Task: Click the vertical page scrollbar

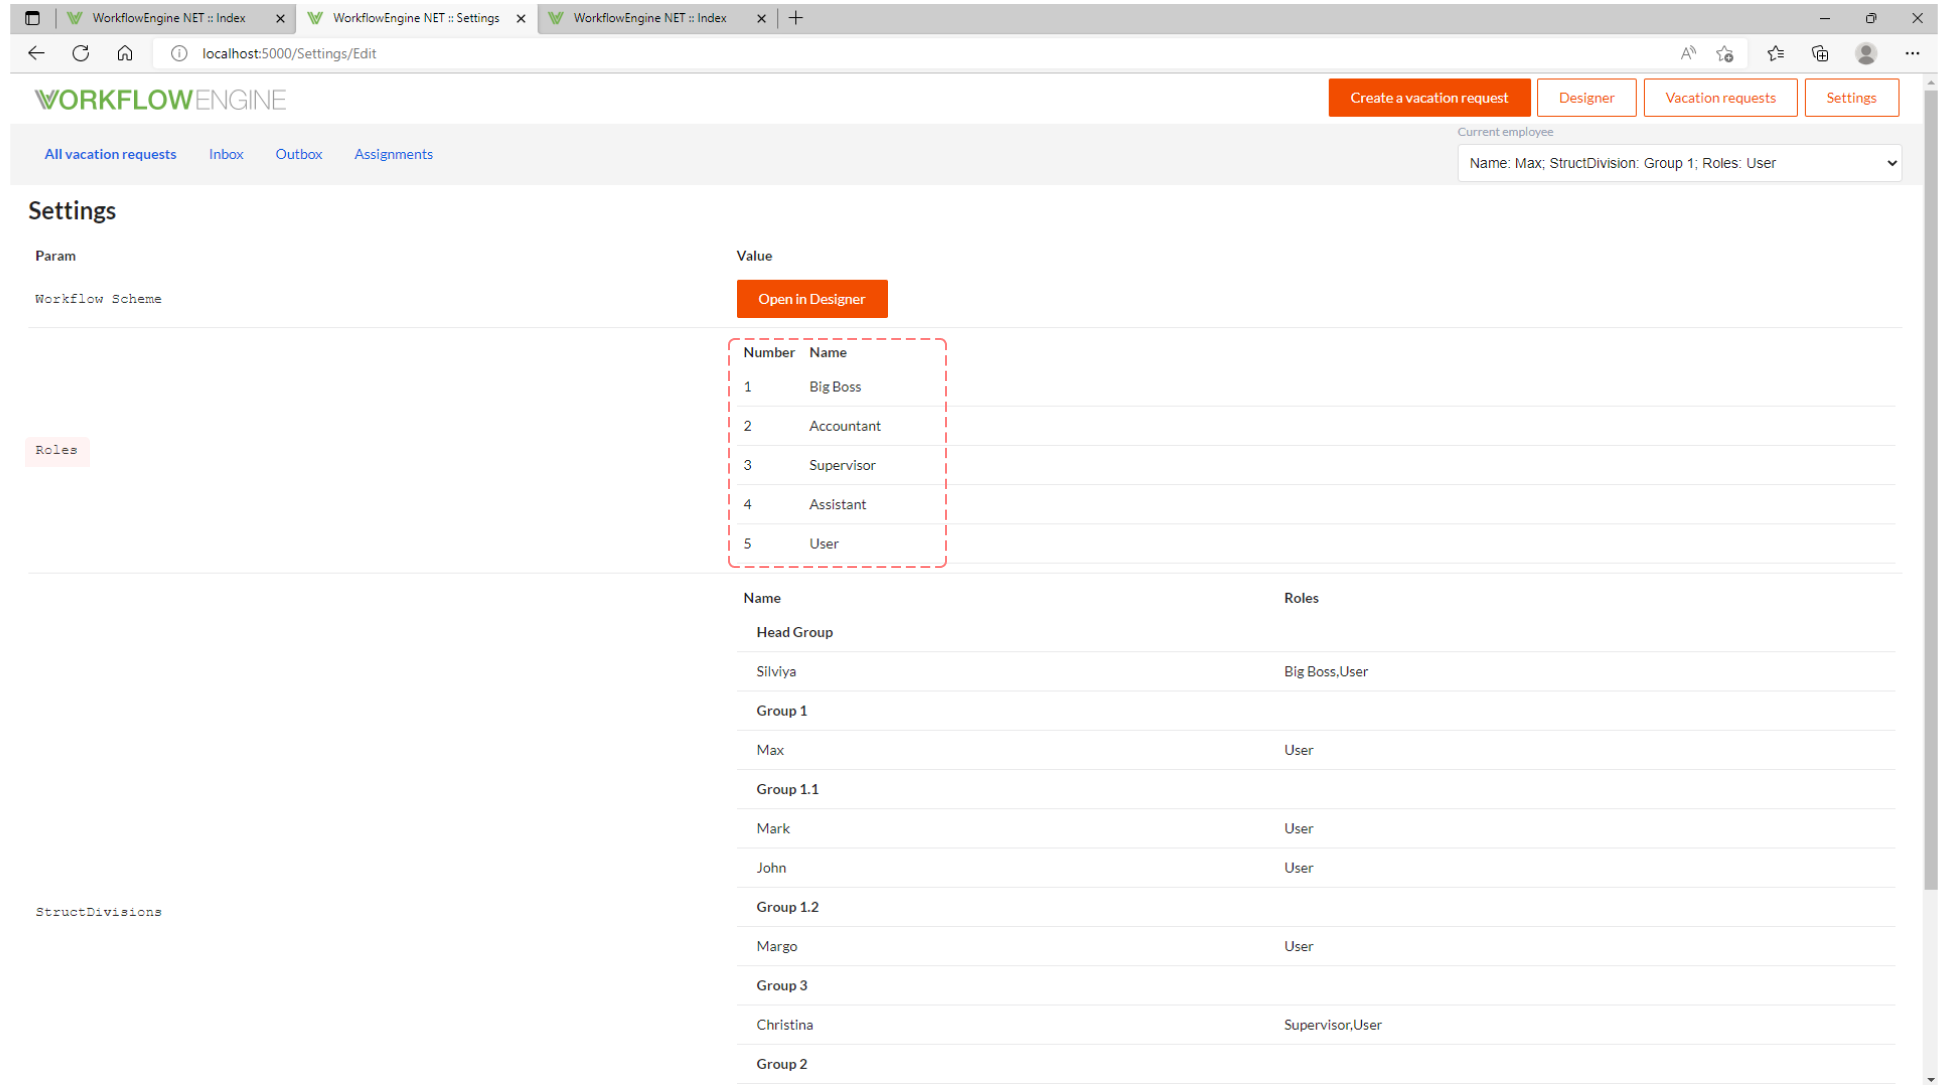Action: (1930, 490)
